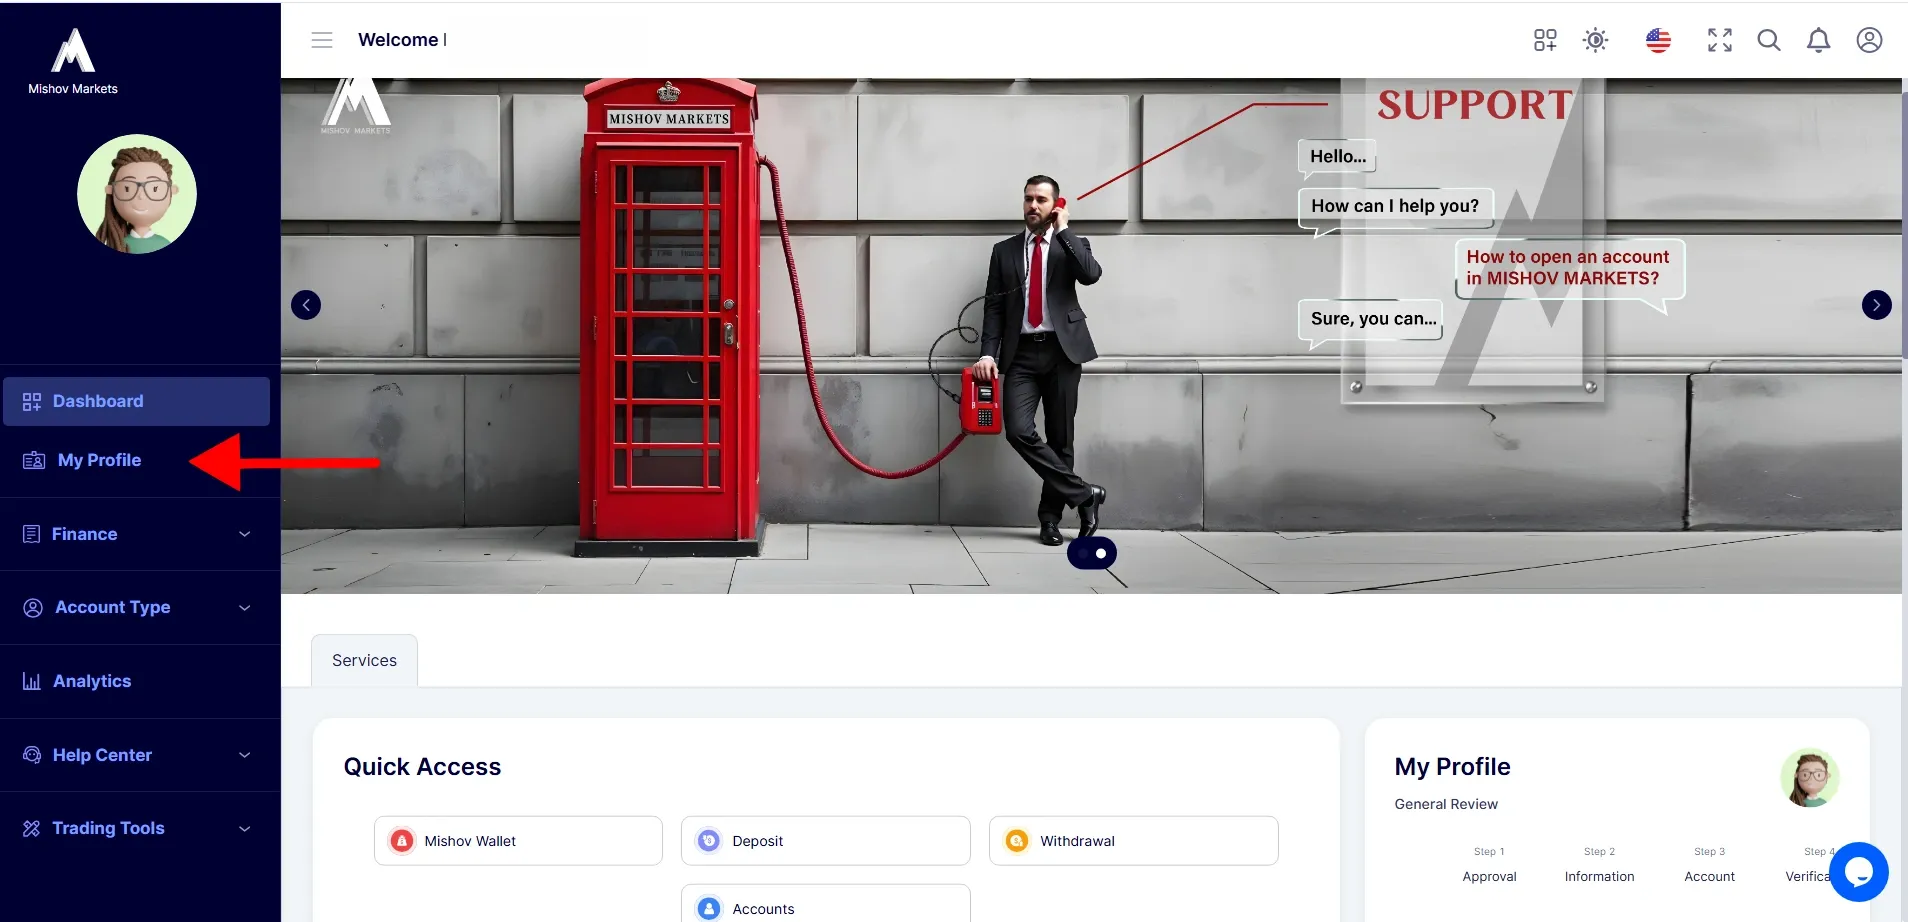The image size is (1908, 922).
Task: Toggle light/dark theme sun icon
Action: (1596, 40)
